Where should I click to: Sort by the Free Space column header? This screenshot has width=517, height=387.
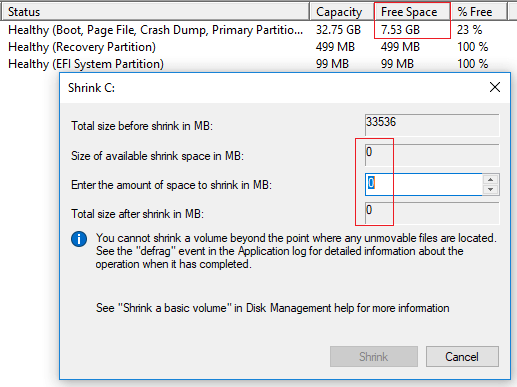pos(412,12)
